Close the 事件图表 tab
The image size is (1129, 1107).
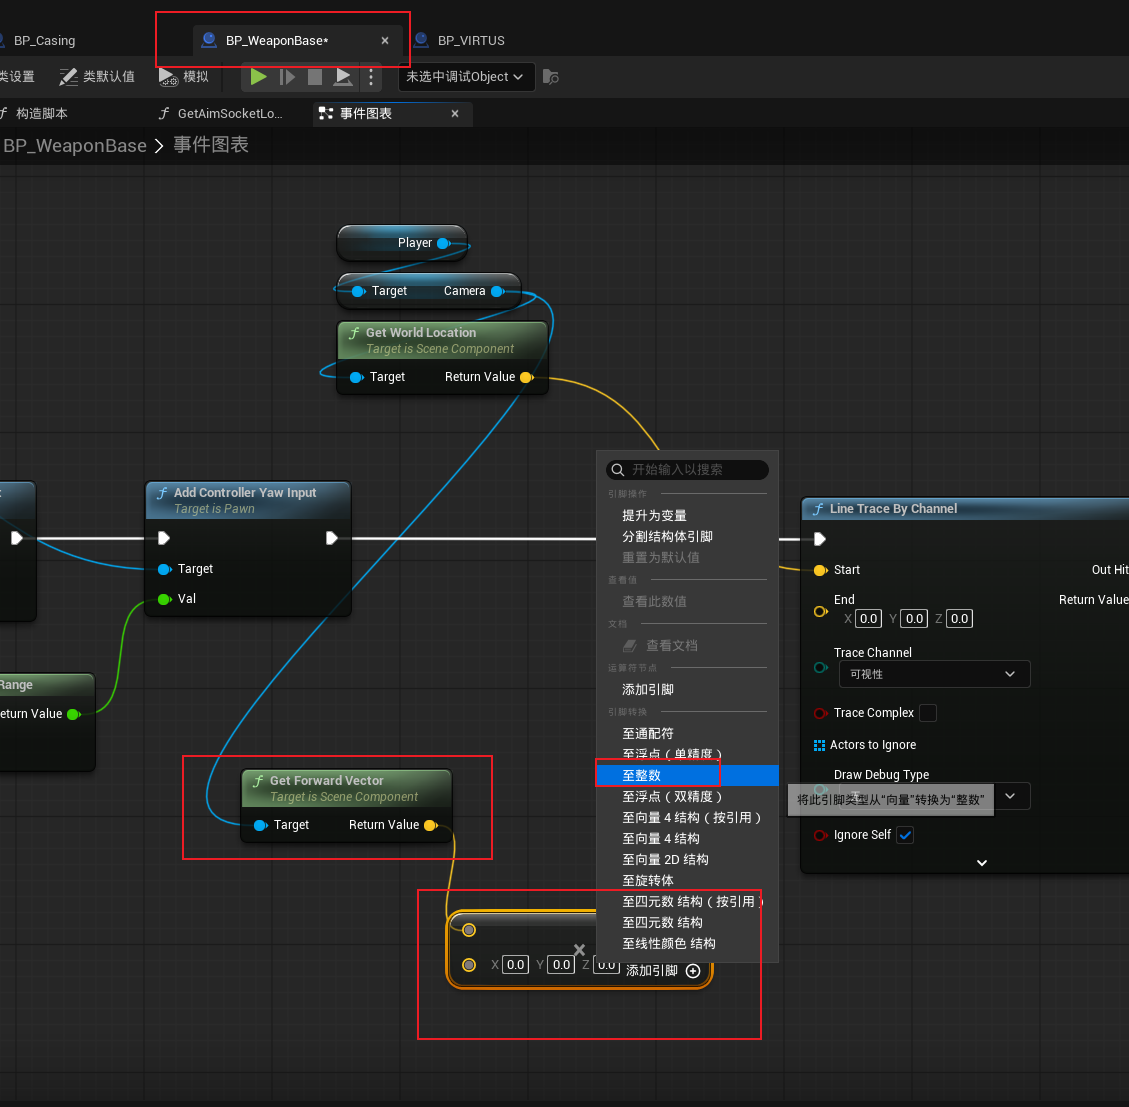(455, 113)
